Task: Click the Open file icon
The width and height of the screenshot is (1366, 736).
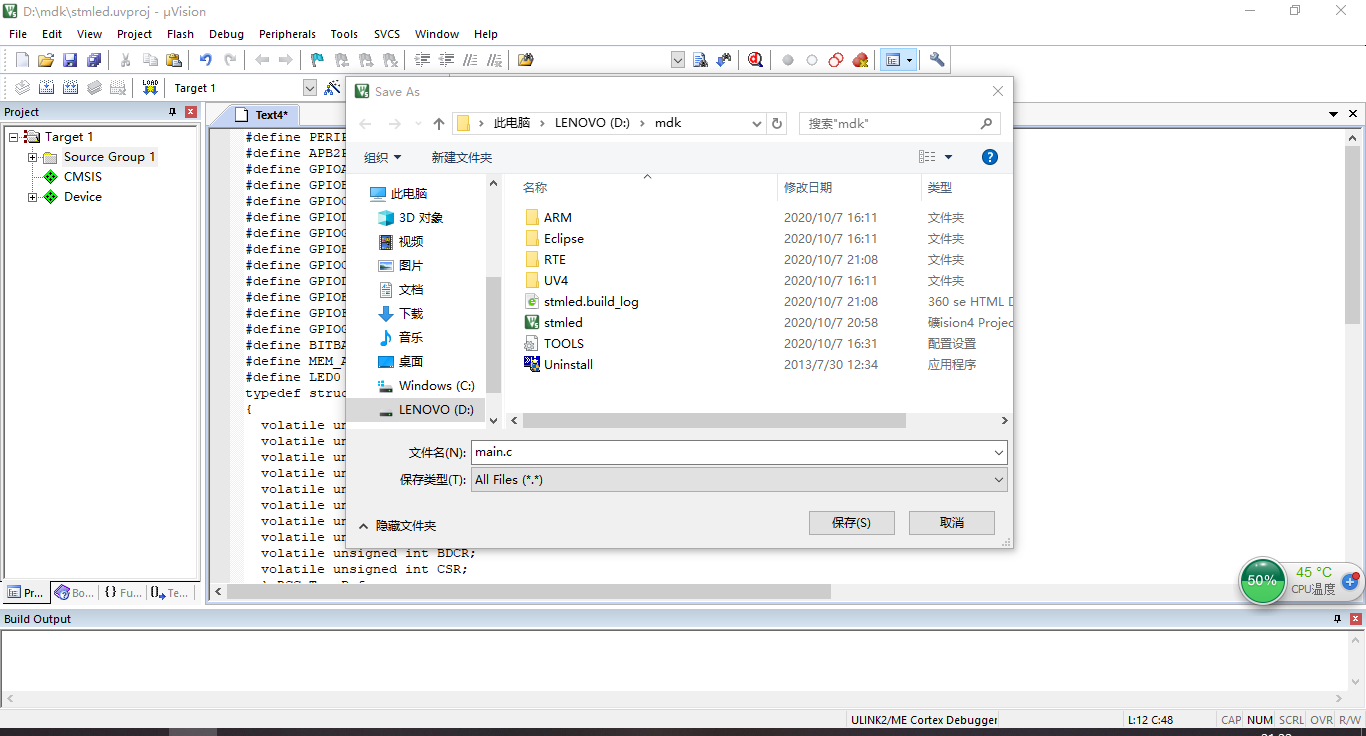Action: tap(46, 60)
